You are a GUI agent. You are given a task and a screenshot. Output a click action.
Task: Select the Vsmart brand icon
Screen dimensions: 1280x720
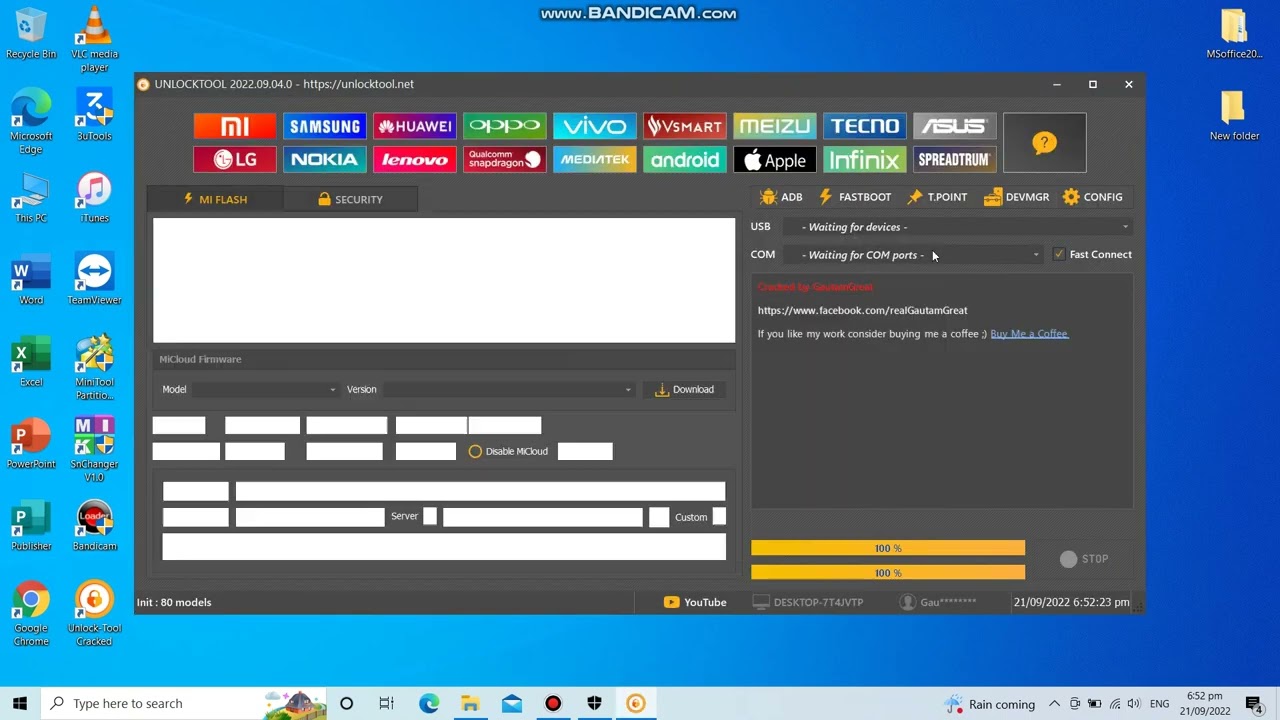tap(685, 126)
